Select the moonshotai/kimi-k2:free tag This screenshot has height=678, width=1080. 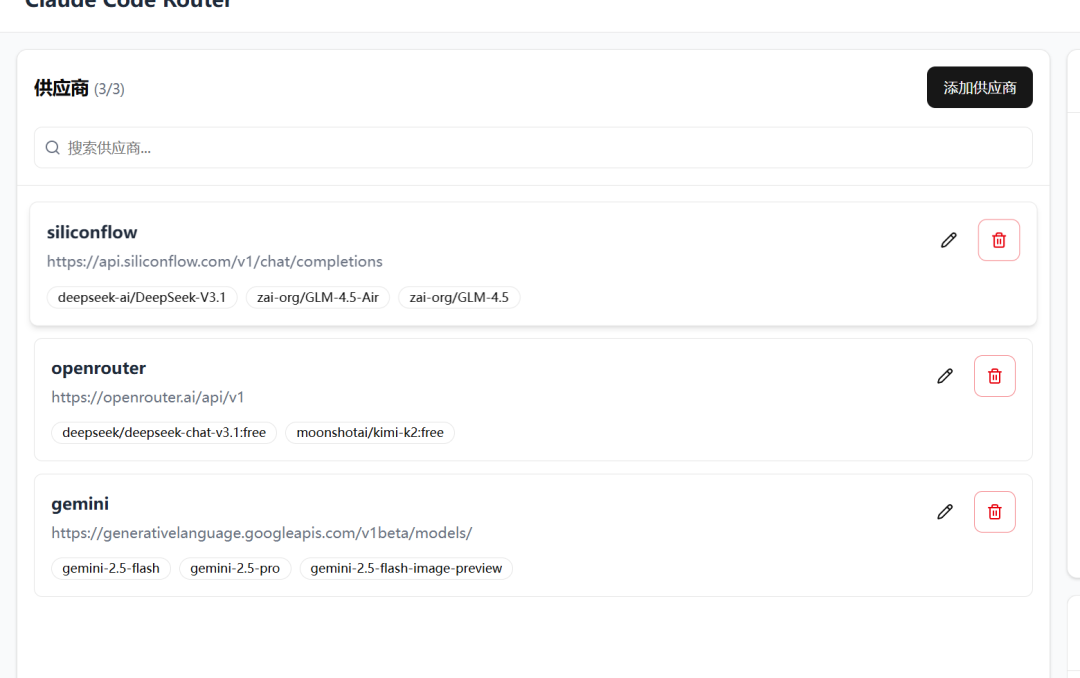point(370,433)
